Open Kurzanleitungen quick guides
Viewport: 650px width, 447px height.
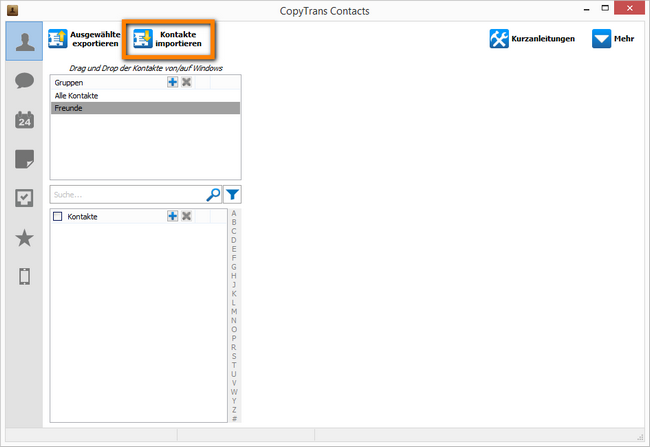532,39
